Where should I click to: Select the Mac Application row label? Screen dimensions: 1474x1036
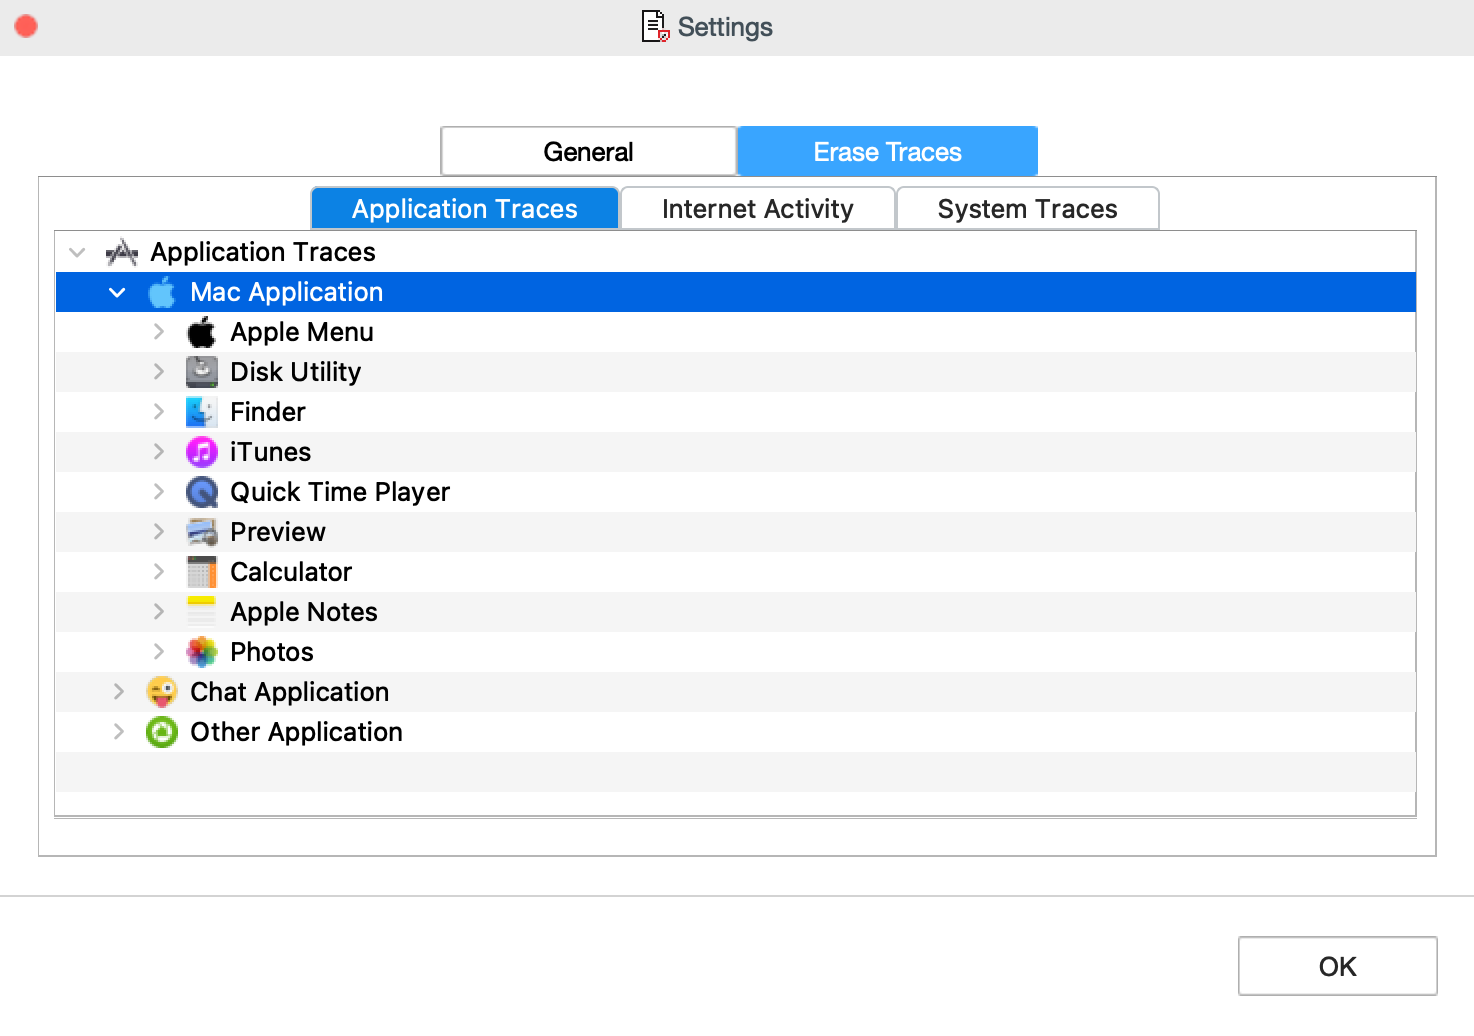tap(287, 292)
